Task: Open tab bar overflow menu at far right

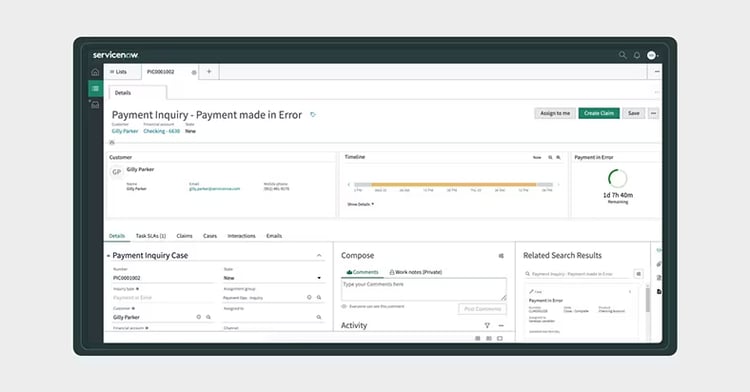Action: 657,72
